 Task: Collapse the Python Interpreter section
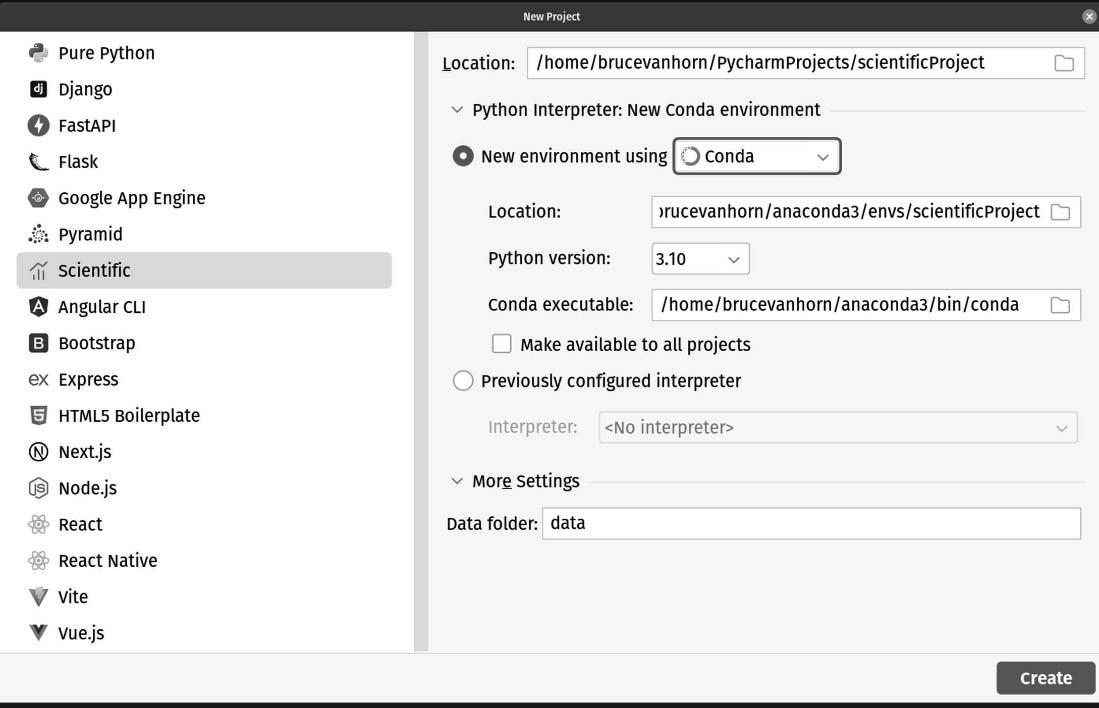point(457,110)
